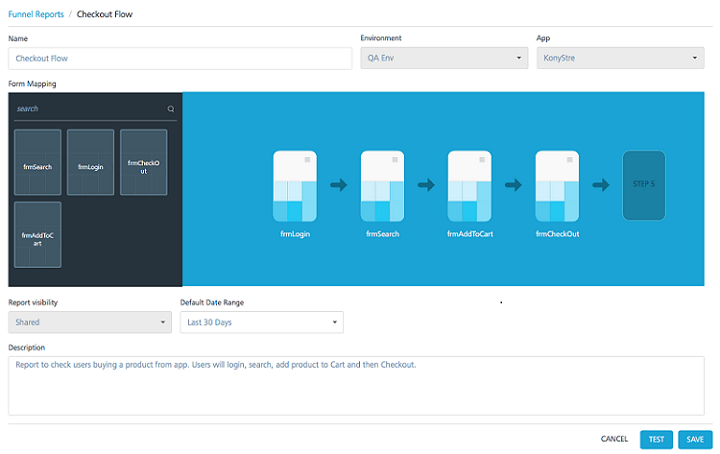
Task: Open the Default Date Range dropdown
Action: coord(262,322)
